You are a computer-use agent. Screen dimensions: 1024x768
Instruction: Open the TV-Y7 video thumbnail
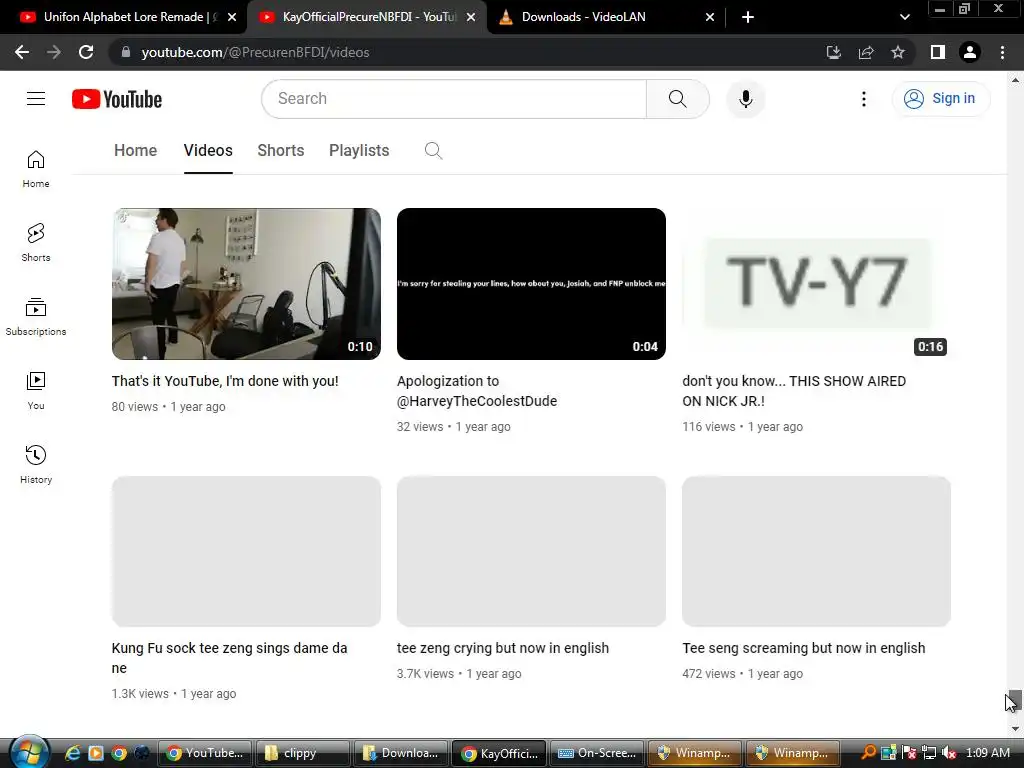(816, 284)
